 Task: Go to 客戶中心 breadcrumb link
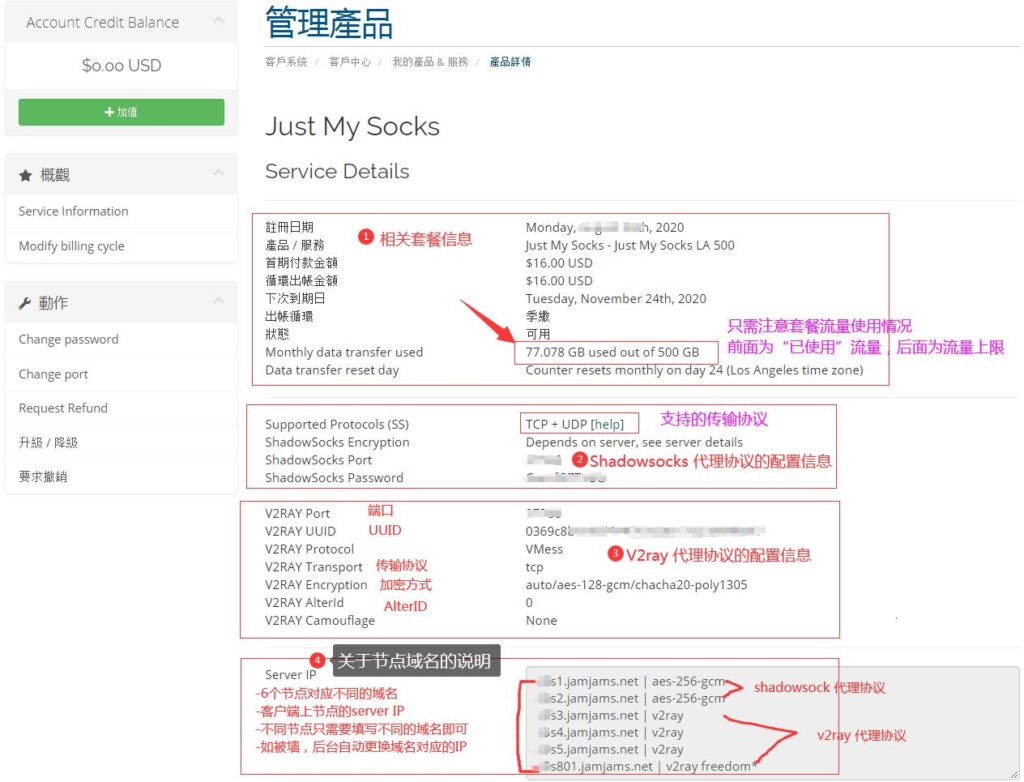click(x=349, y=61)
